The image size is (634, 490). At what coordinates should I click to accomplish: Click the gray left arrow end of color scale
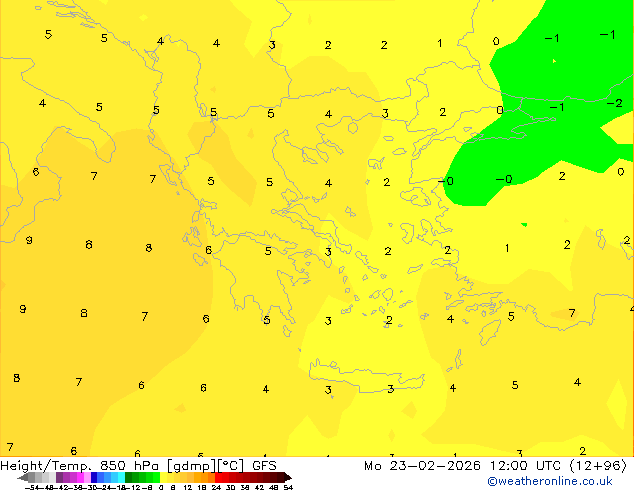tap(23, 478)
